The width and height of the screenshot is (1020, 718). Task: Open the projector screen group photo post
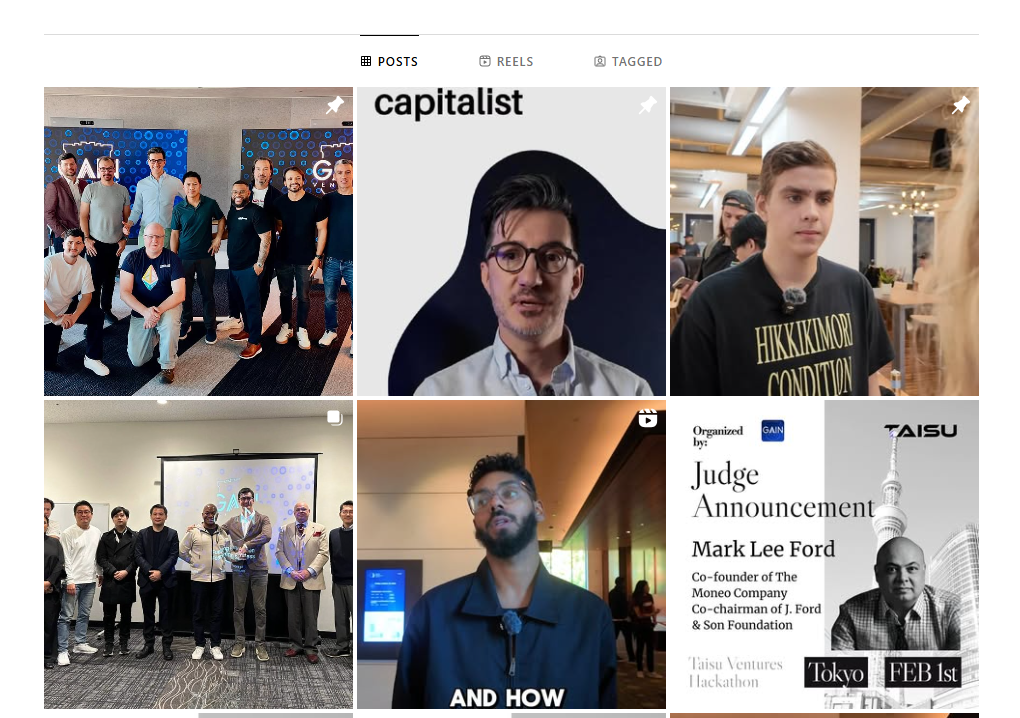(198, 554)
